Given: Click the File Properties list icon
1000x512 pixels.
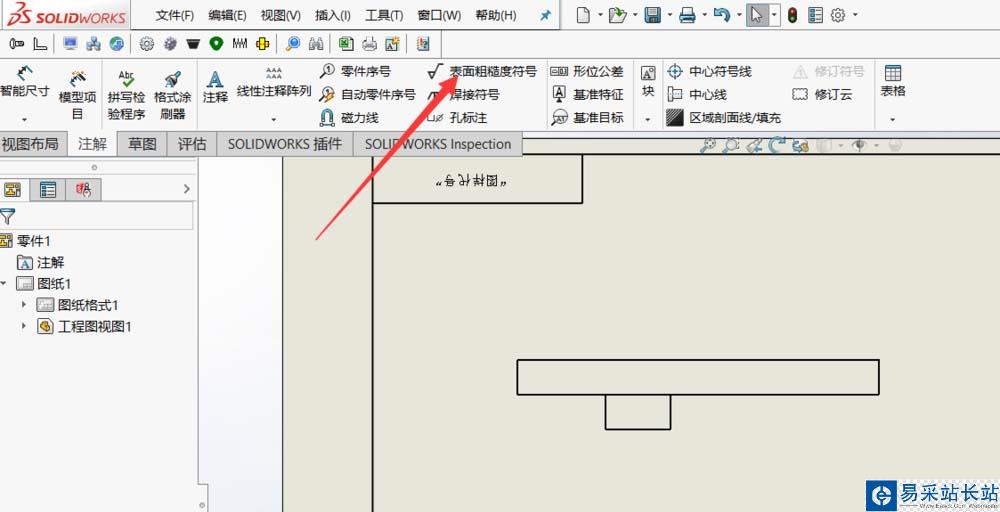Looking at the screenshot, I should tap(815, 15).
